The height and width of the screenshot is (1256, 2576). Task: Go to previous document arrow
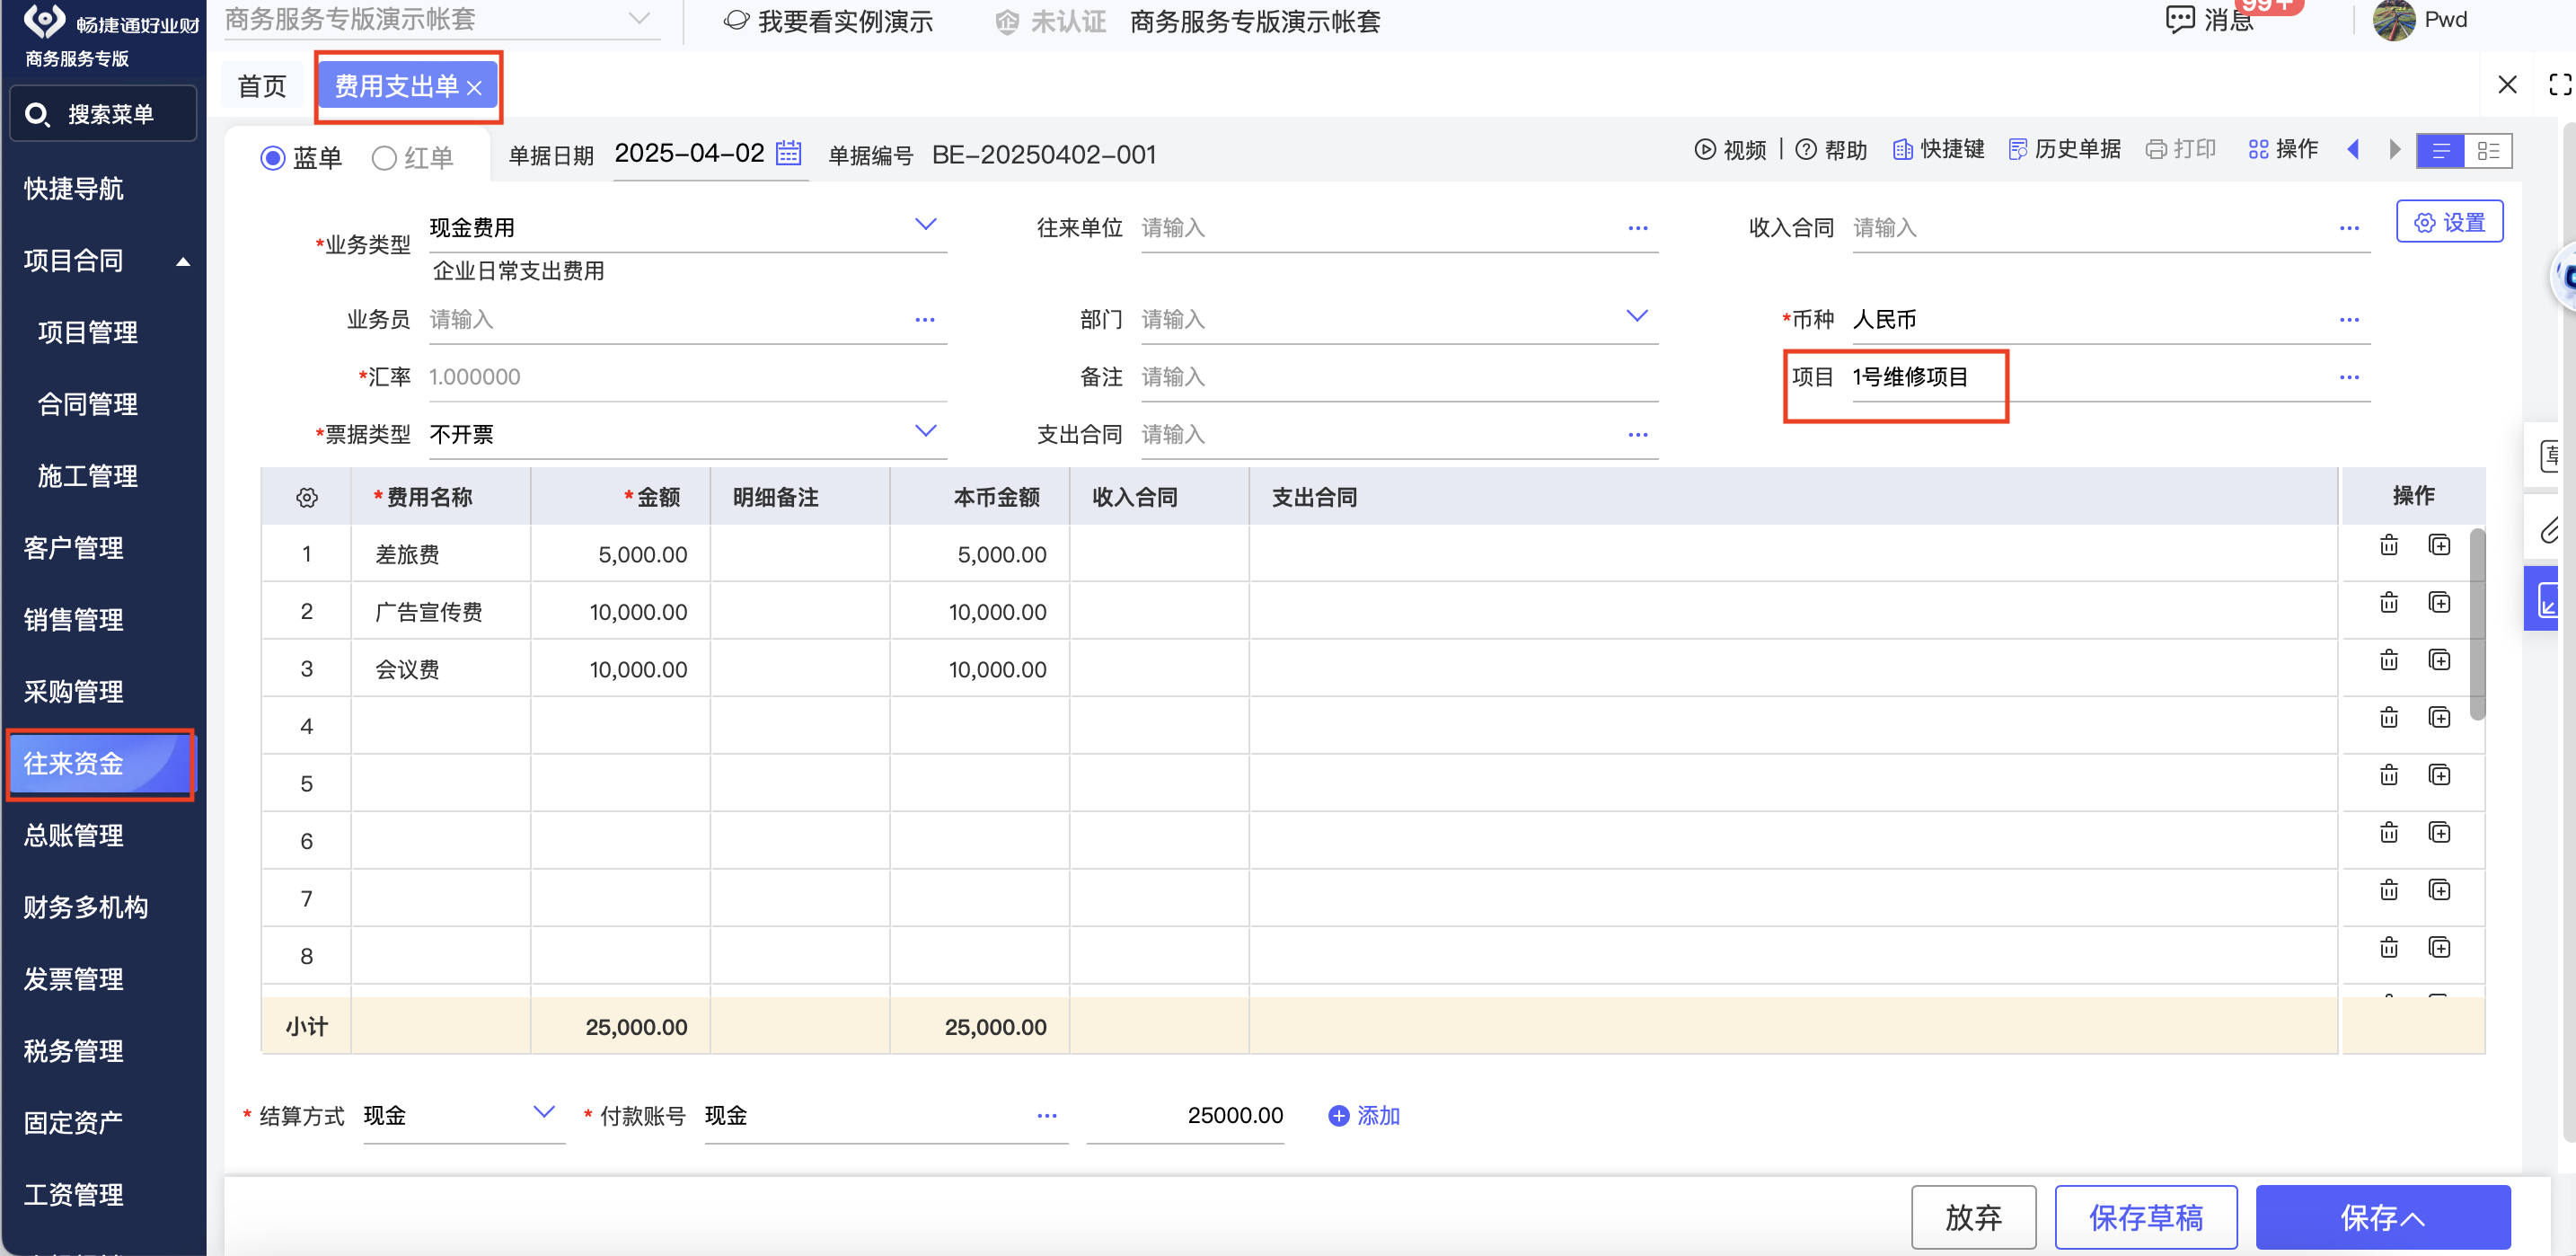click(x=2353, y=150)
